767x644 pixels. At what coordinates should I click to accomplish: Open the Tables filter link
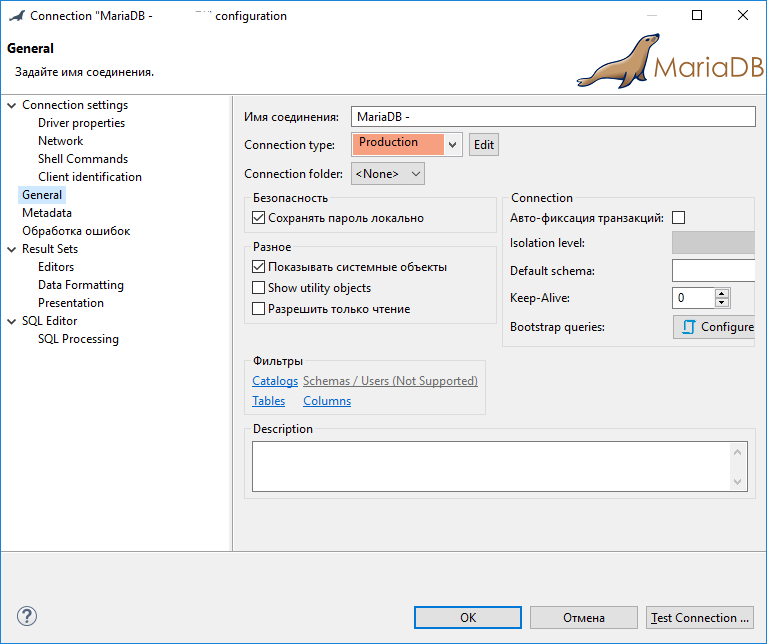(x=269, y=400)
